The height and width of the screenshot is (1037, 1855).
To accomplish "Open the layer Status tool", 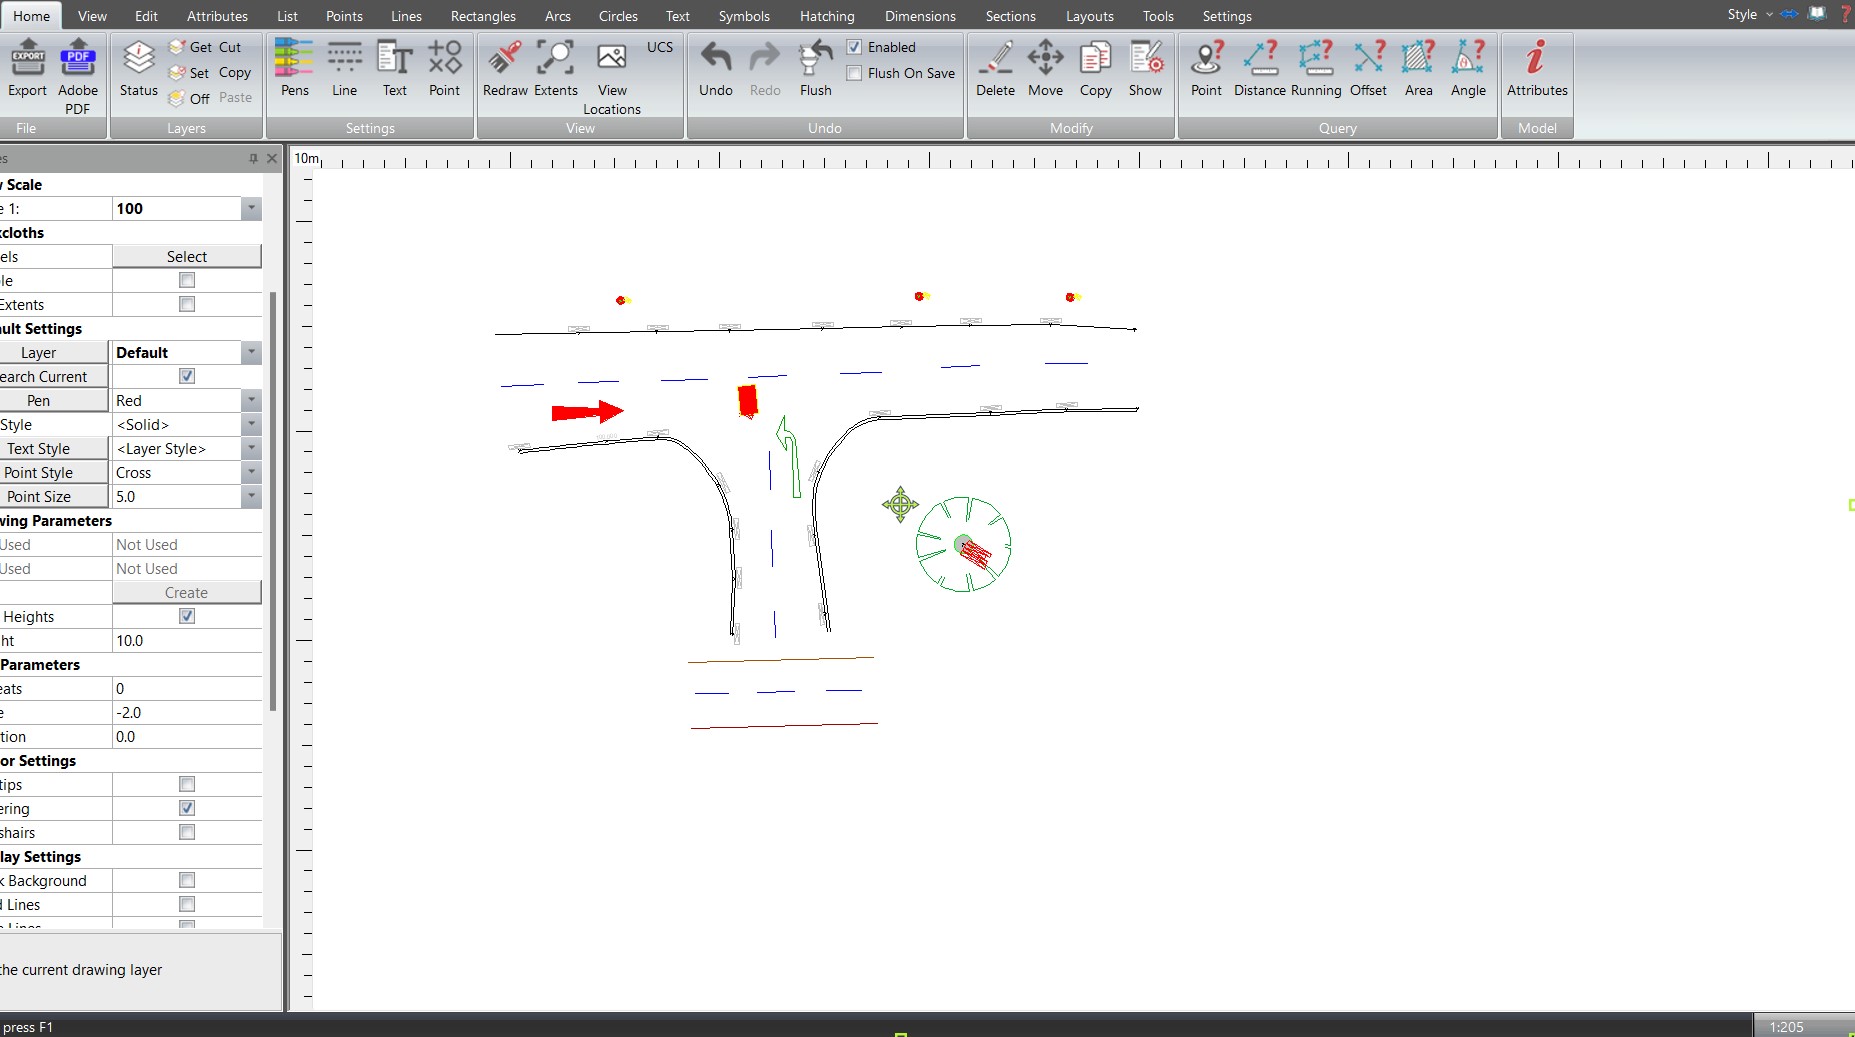I will pos(138,58).
